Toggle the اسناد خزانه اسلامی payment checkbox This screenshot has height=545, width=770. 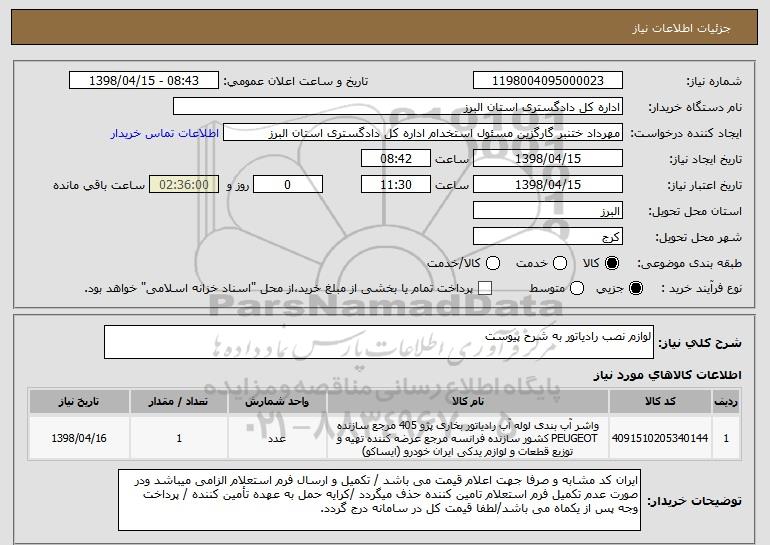pyautogui.click(x=485, y=288)
